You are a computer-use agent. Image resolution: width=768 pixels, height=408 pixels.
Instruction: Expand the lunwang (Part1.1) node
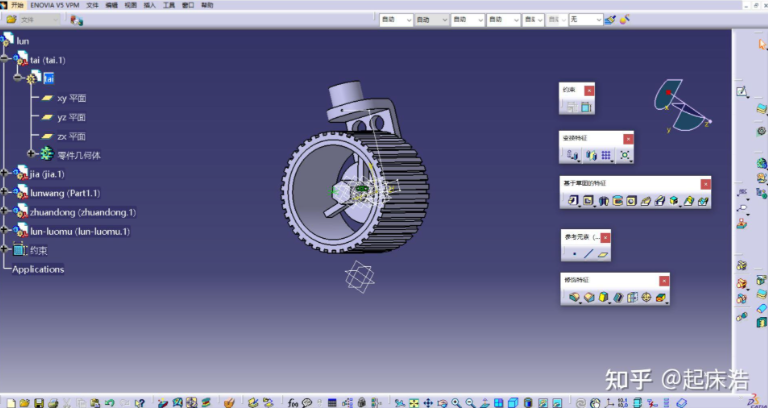pos(4,192)
